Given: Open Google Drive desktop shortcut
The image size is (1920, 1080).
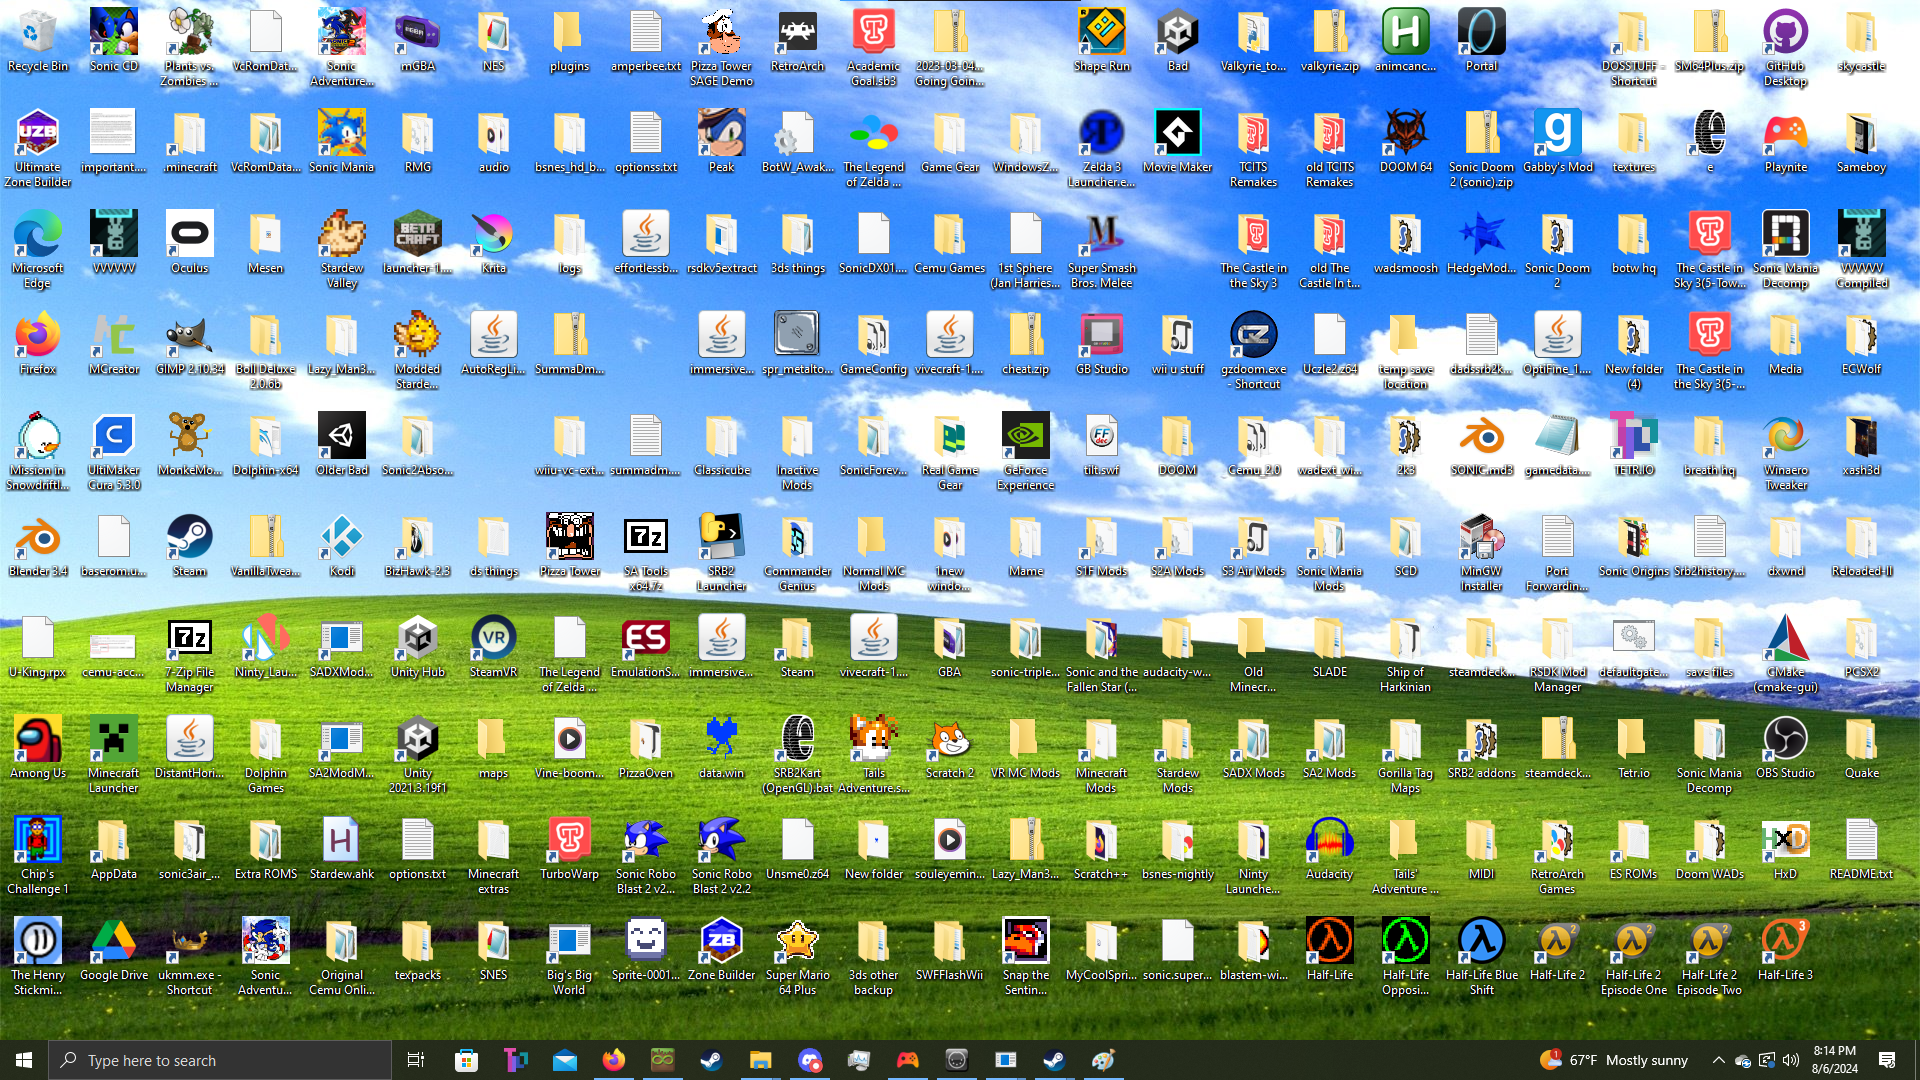Looking at the screenshot, I should [x=114, y=949].
